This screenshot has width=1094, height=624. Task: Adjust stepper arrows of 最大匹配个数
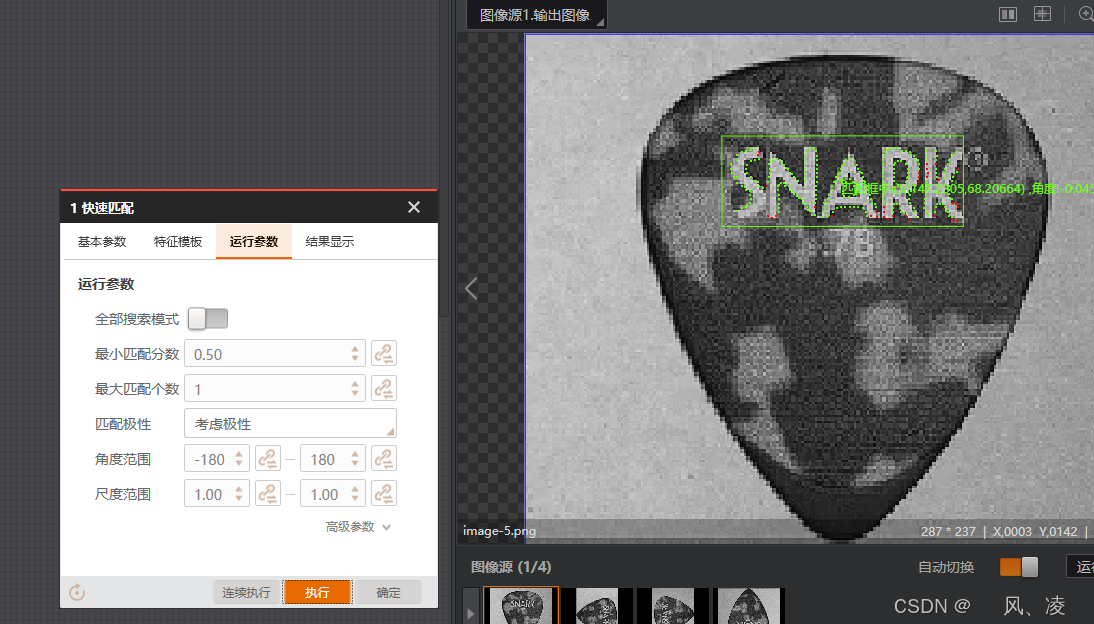pos(355,389)
